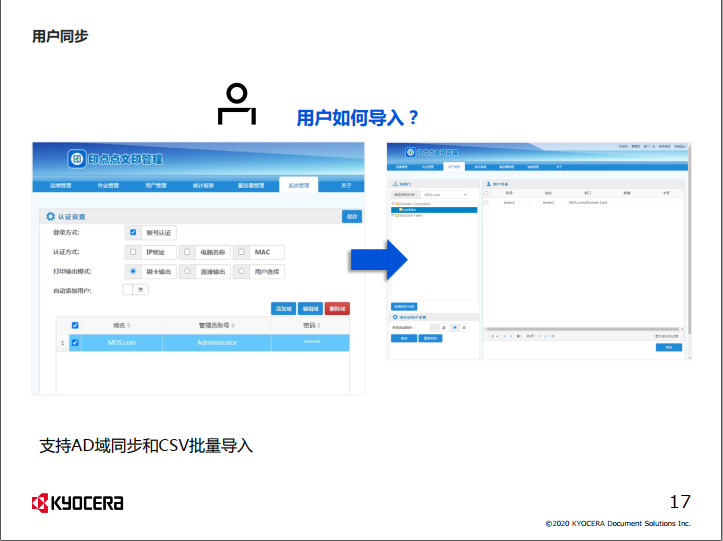Check the IP地址 authentication checkbox
This screenshot has height=541, width=723.
[133, 252]
